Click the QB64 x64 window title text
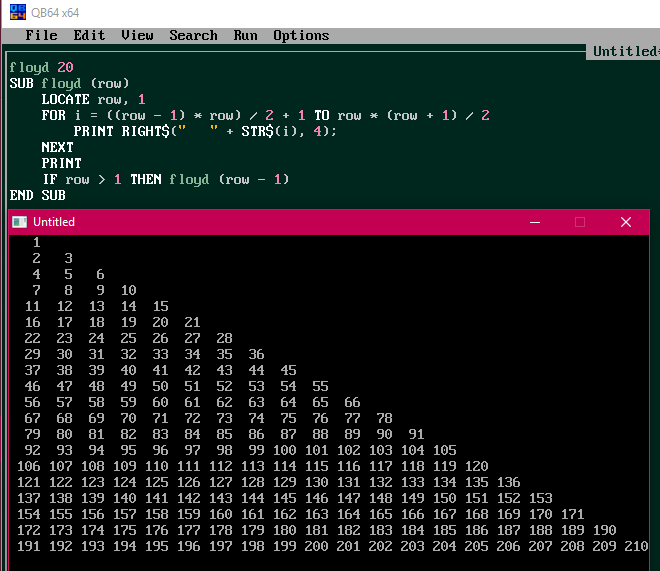This screenshot has width=660, height=571. coord(55,13)
